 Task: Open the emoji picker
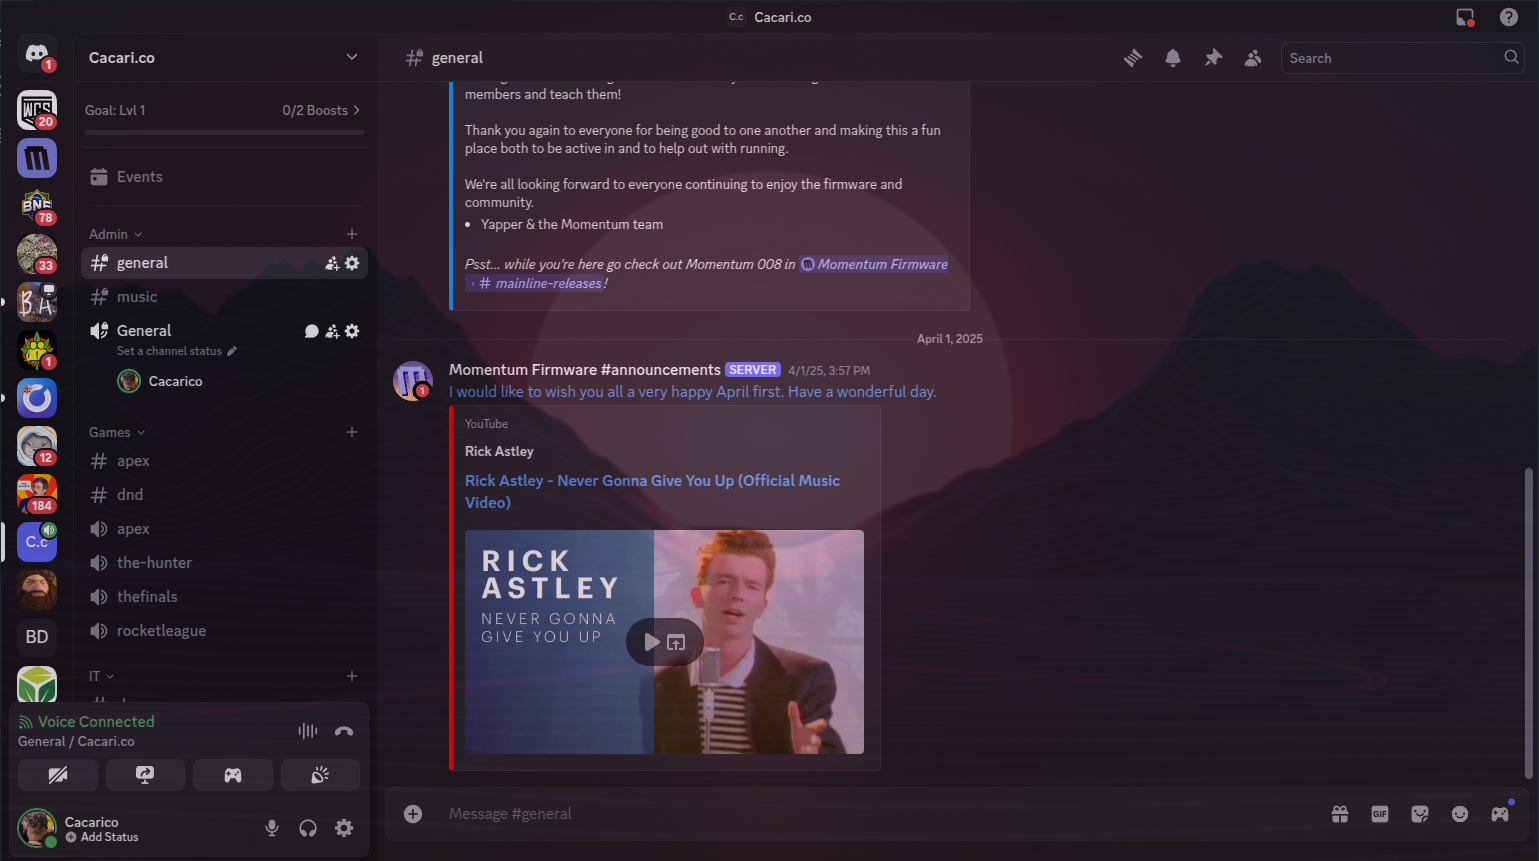[x=1460, y=814]
